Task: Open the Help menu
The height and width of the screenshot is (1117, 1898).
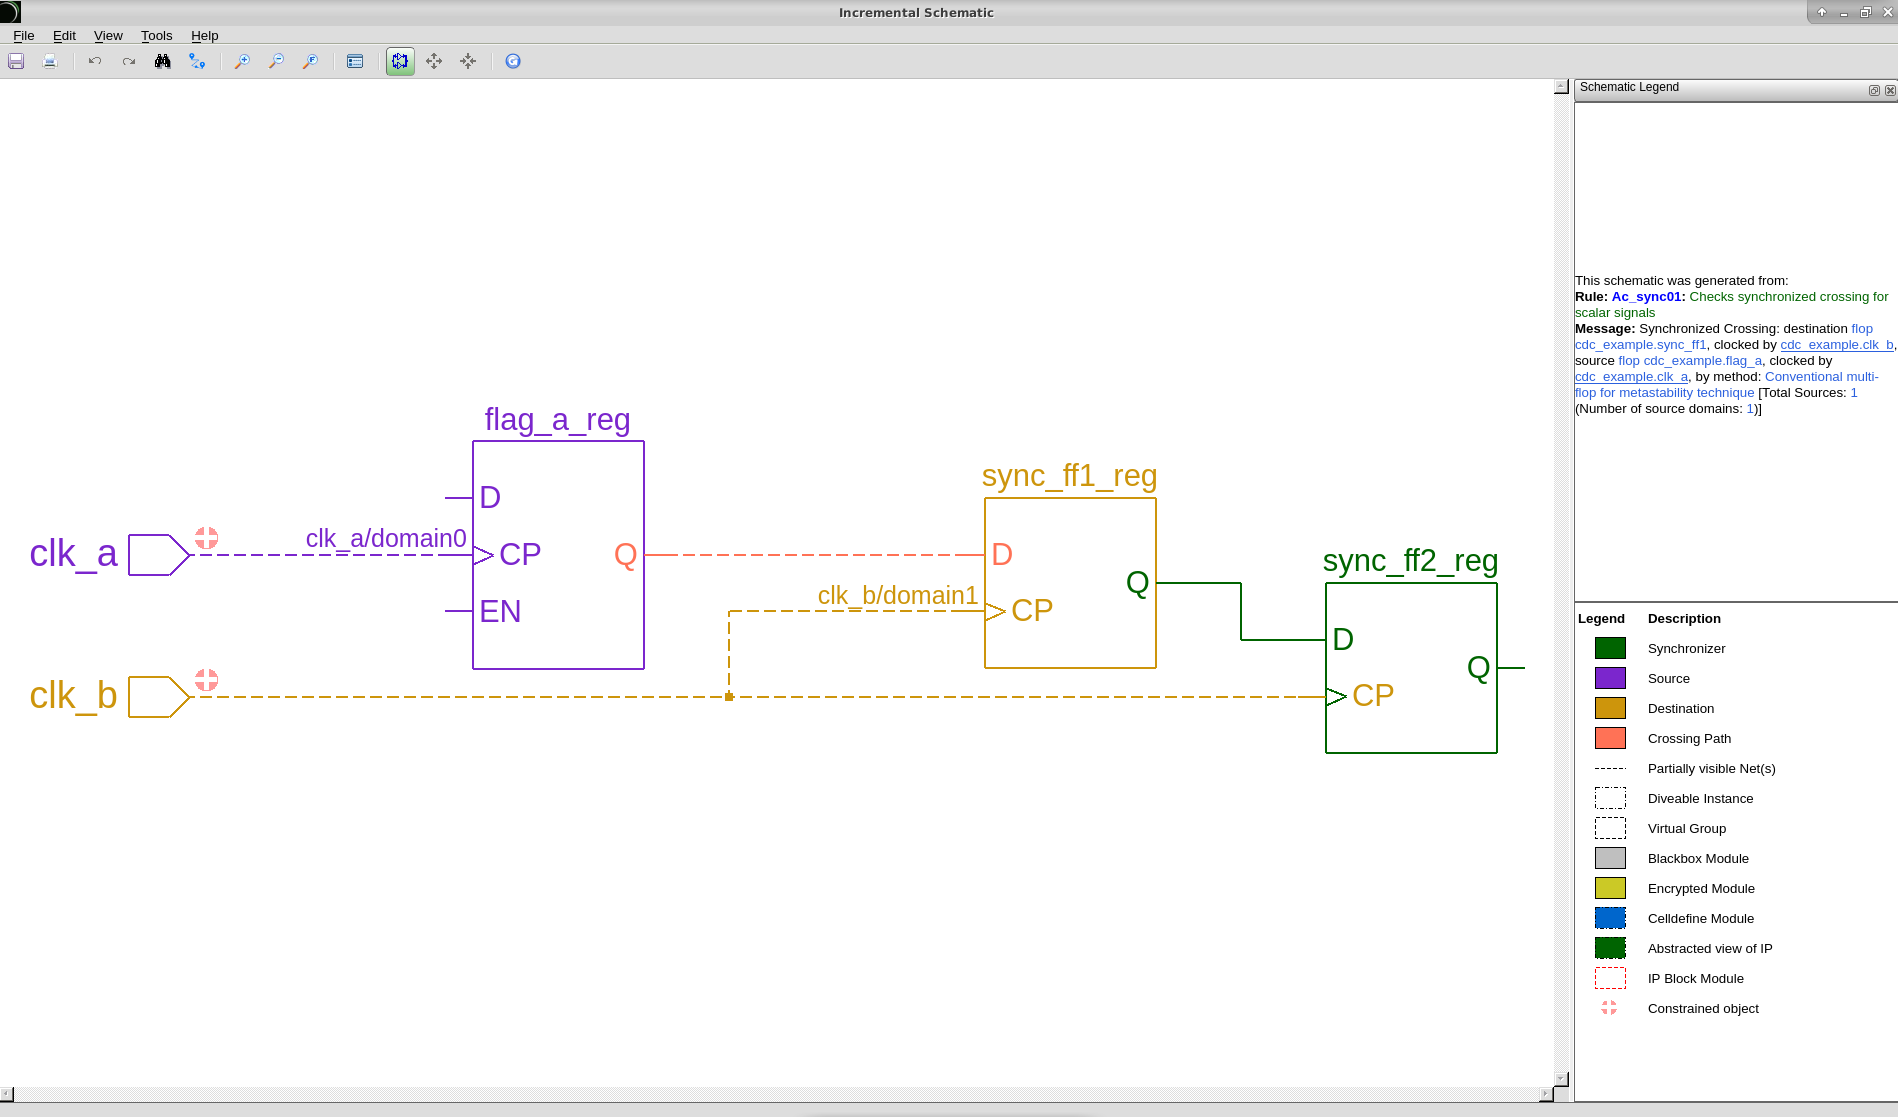Action: click(205, 35)
